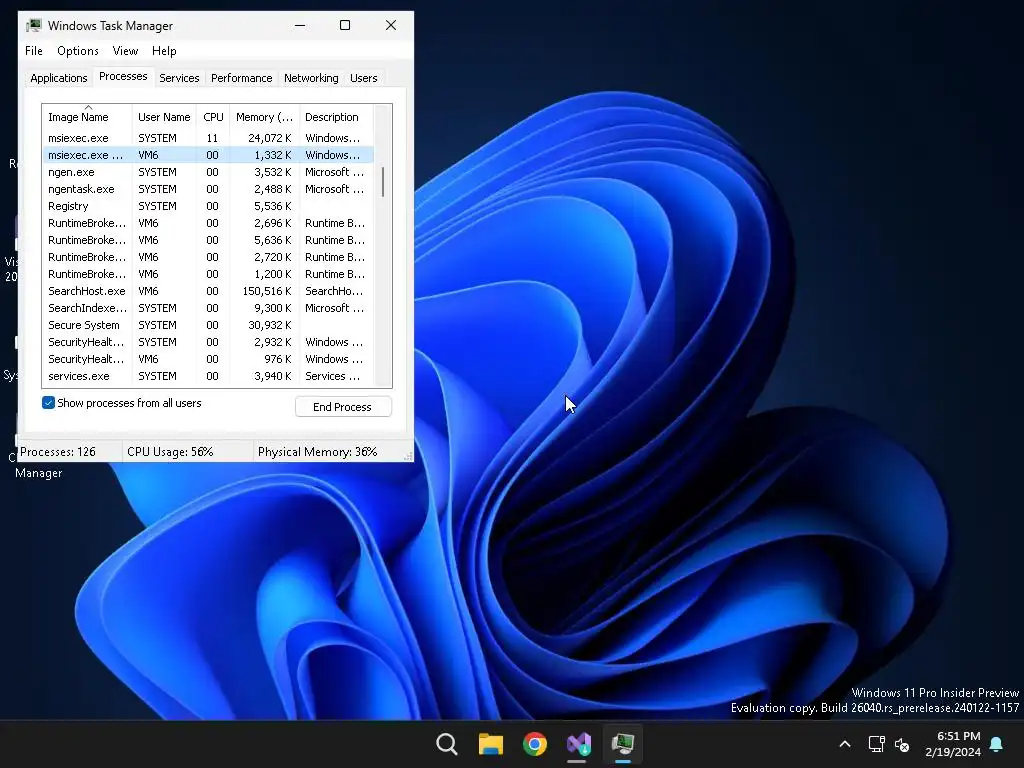This screenshot has width=1024, height=768.
Task: Sort by Description column header
Action: [x=336, y=117]
